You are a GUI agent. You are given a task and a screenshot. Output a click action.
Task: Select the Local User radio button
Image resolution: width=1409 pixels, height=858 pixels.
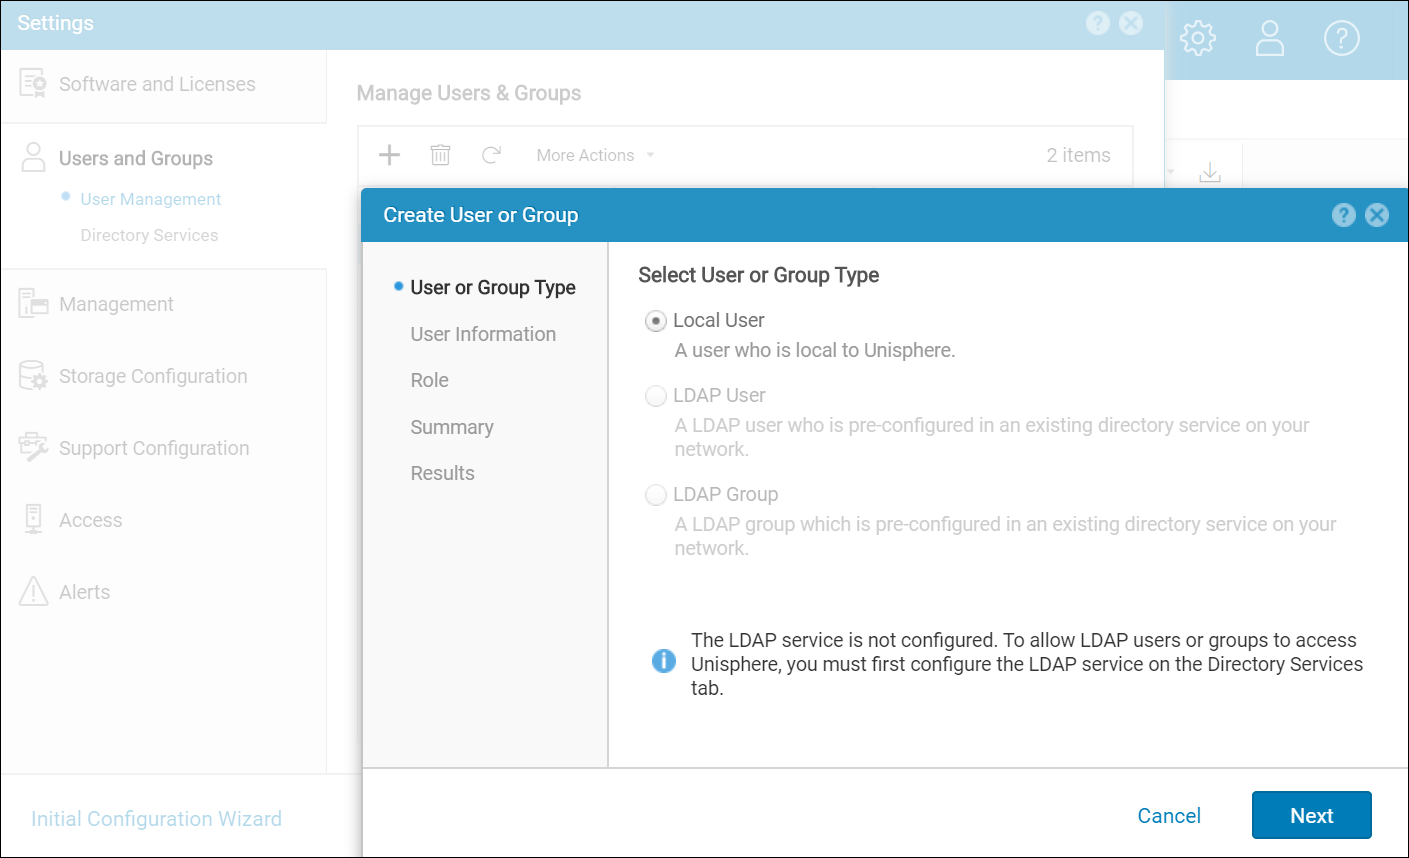(656, 321)
